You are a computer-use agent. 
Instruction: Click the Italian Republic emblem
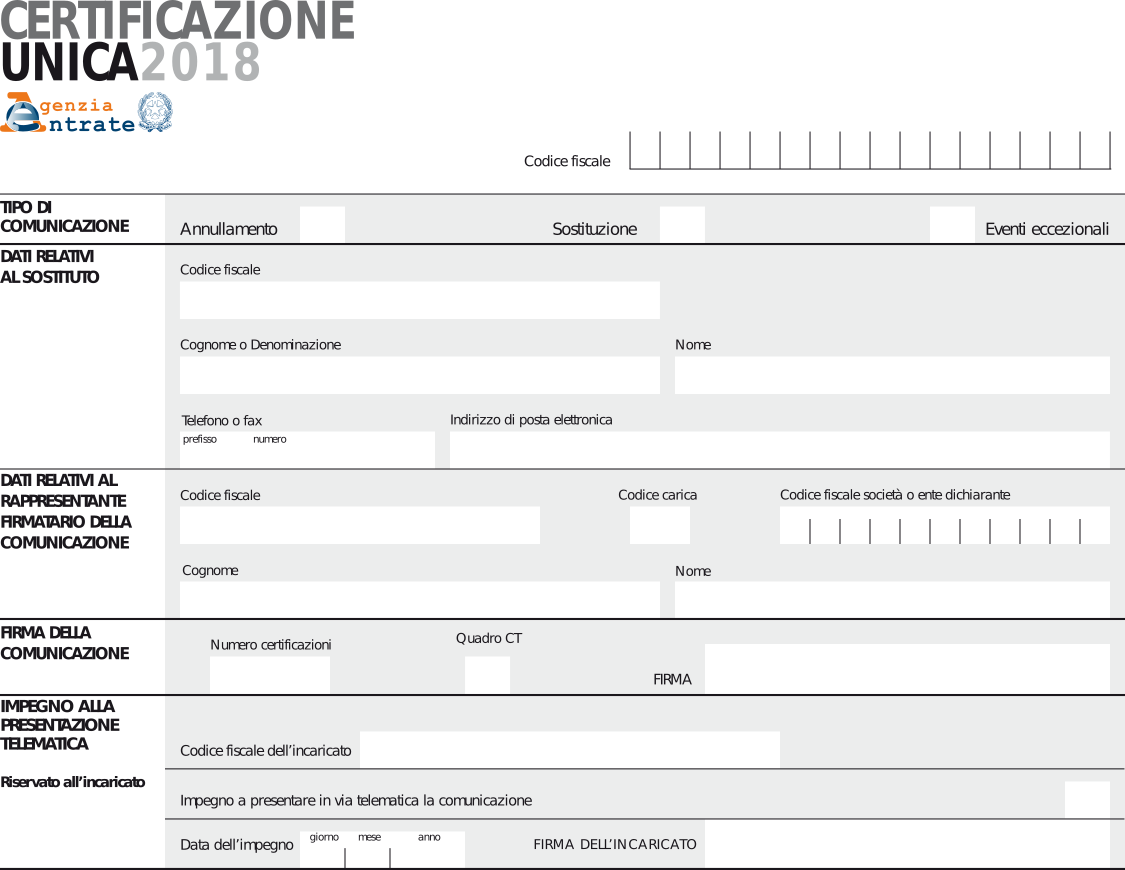(x=155, y=112)
